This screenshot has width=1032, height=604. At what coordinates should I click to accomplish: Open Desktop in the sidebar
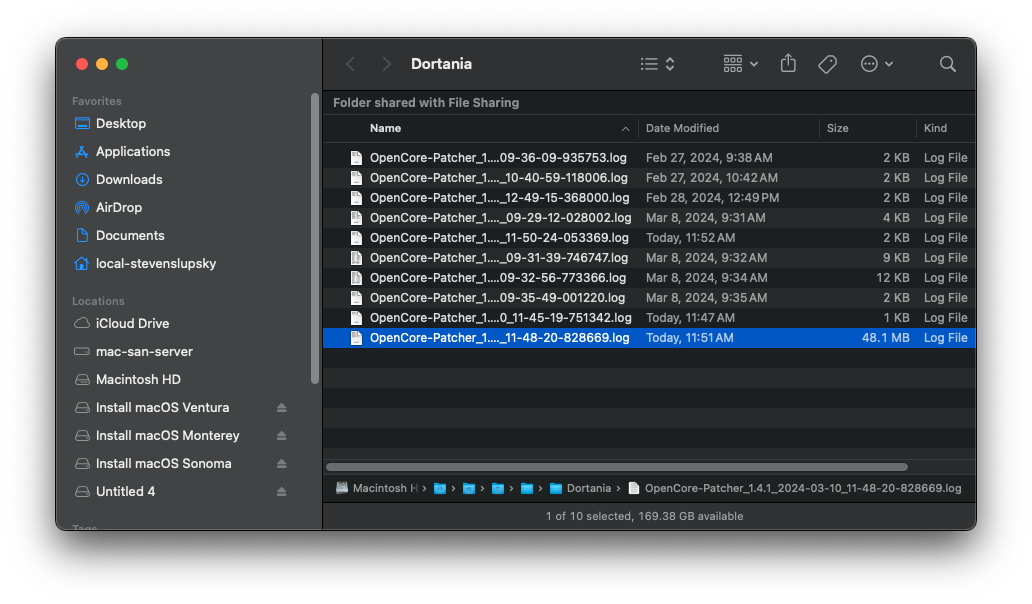tap(111, 124)
